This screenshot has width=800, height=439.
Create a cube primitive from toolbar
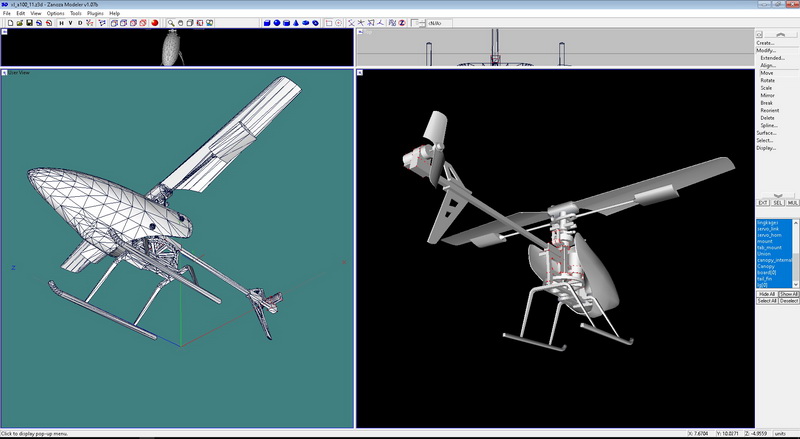click(268, 21)
